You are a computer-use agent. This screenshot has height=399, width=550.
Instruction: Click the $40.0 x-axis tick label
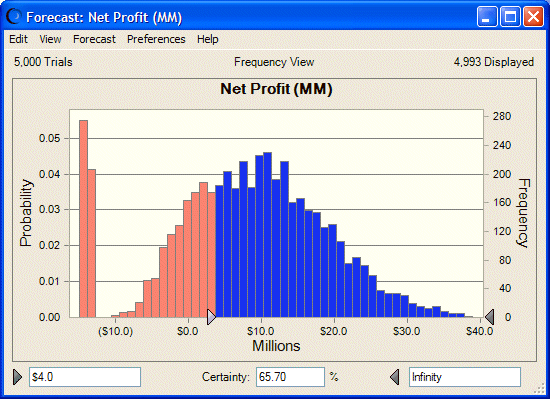click(x=479, y=331)
